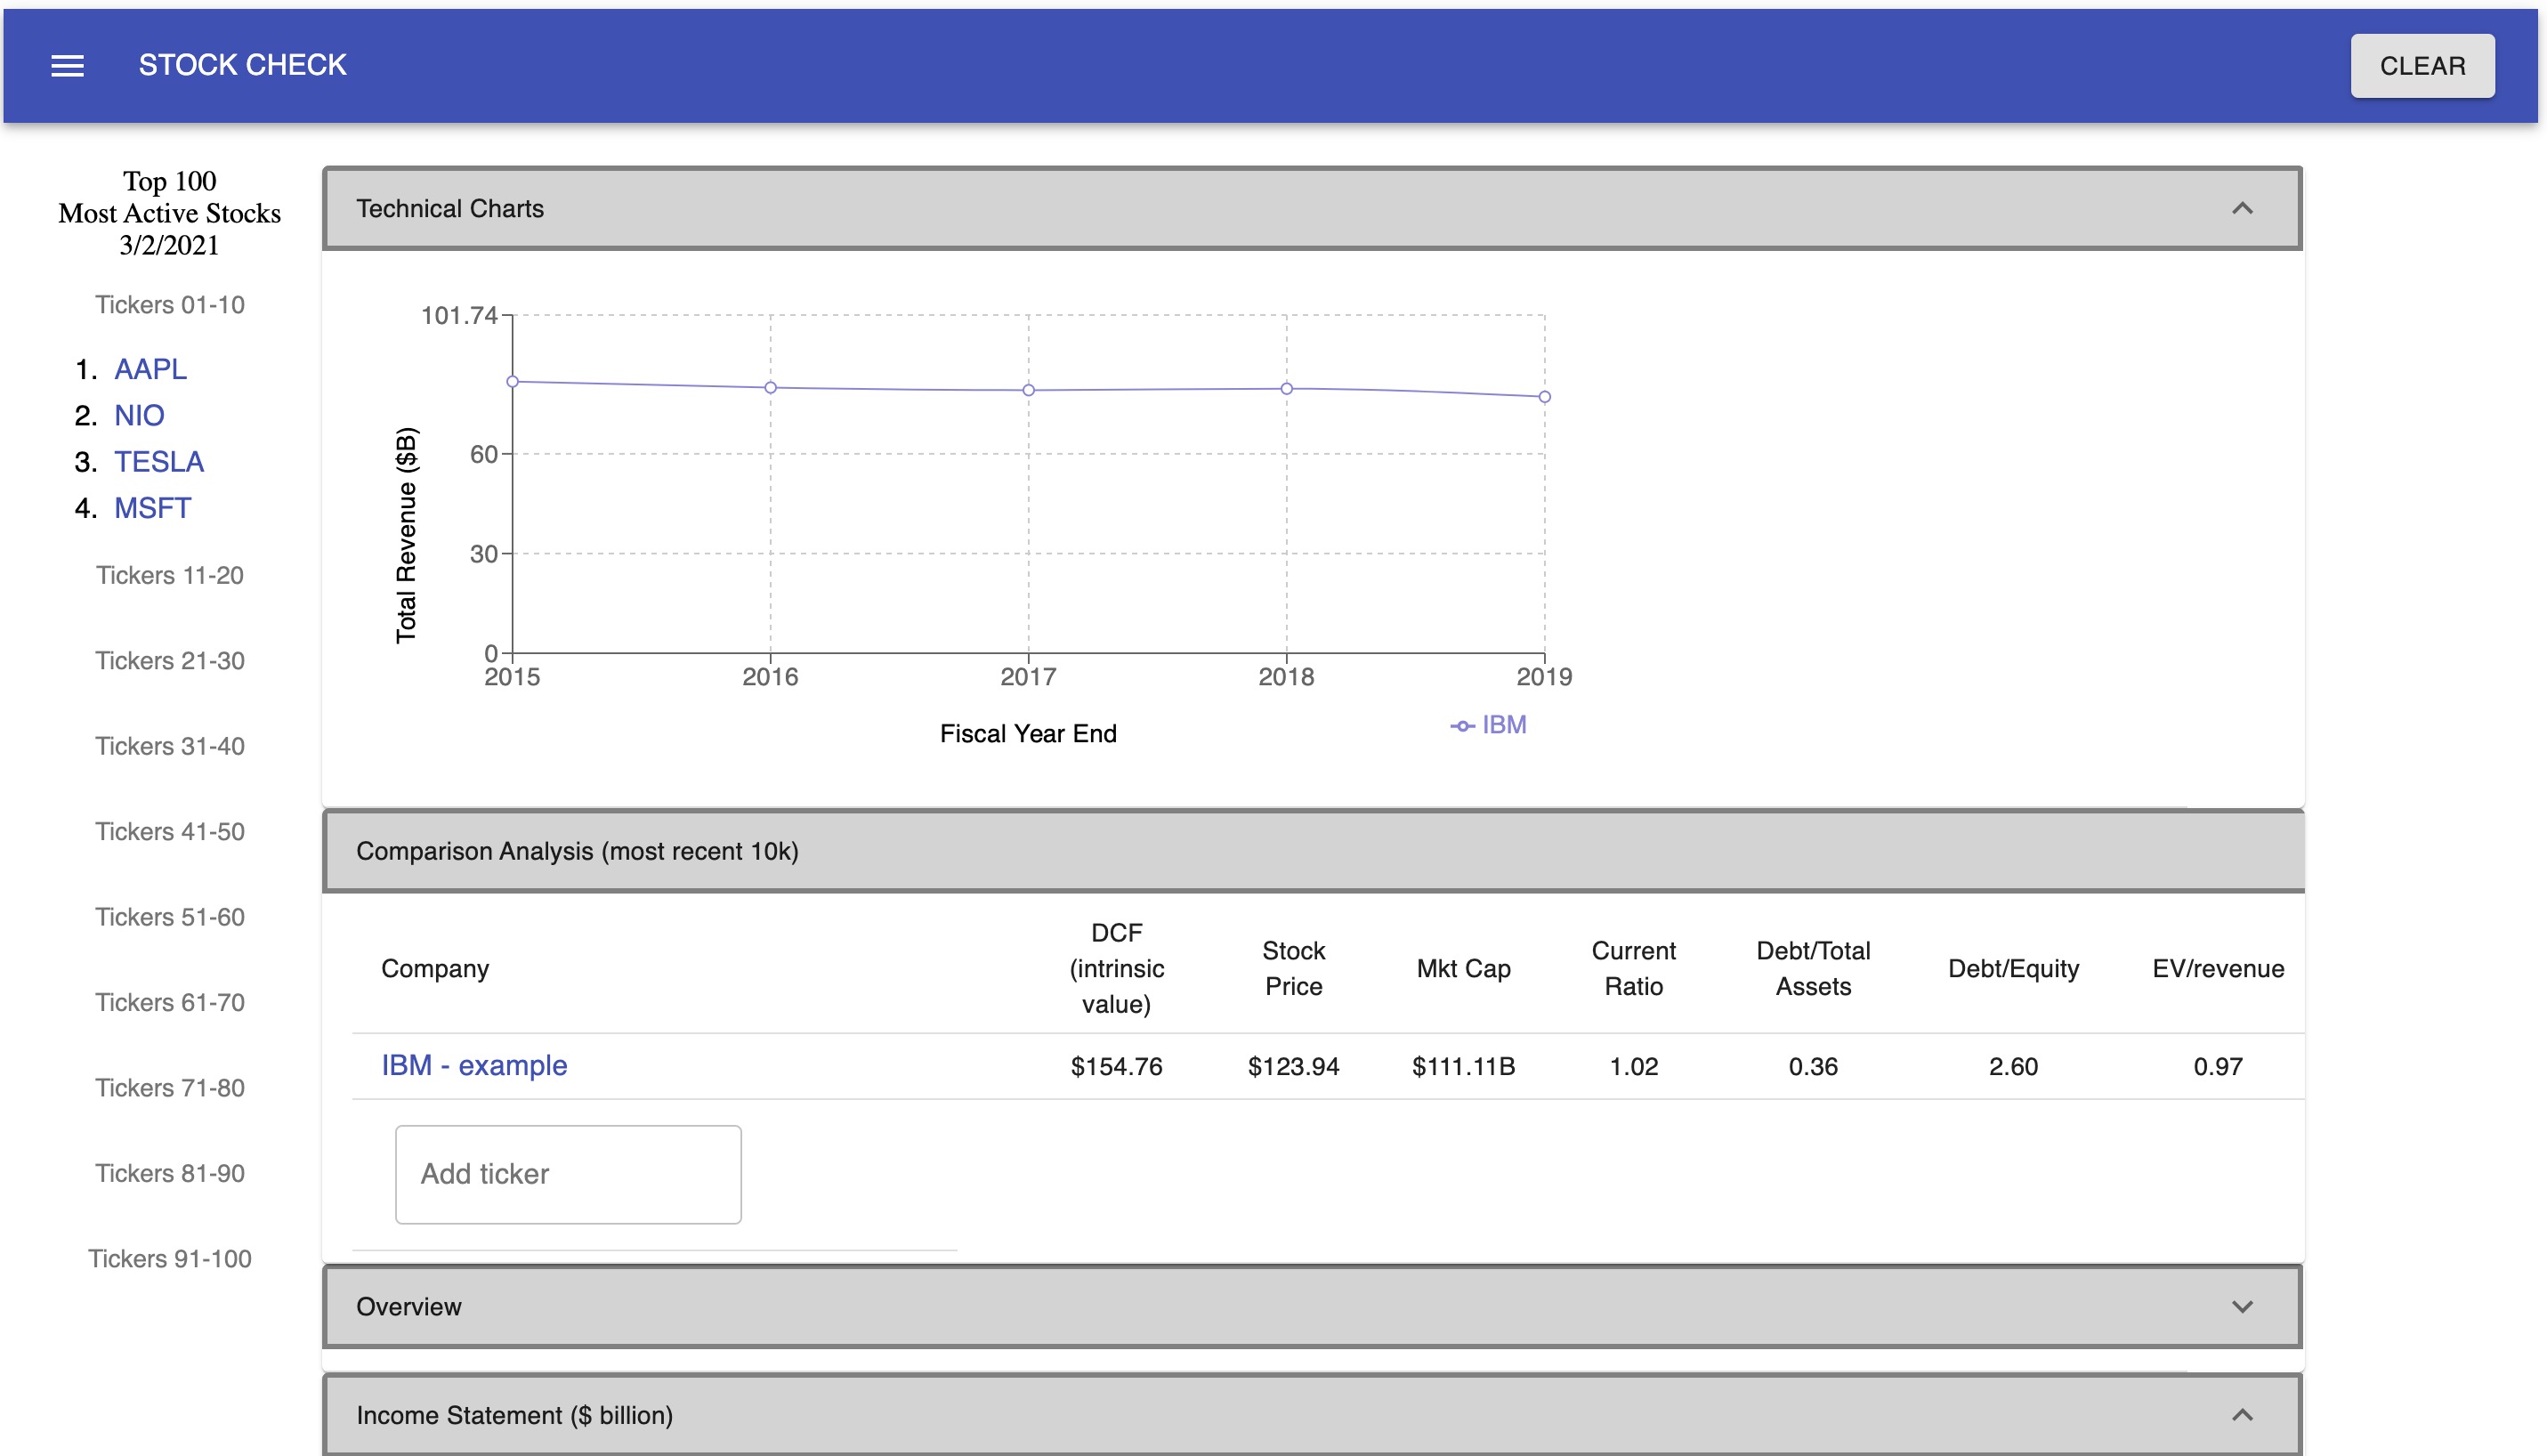
Task: Expand the Tickers 81-90 group
Action: point(170,1173)
